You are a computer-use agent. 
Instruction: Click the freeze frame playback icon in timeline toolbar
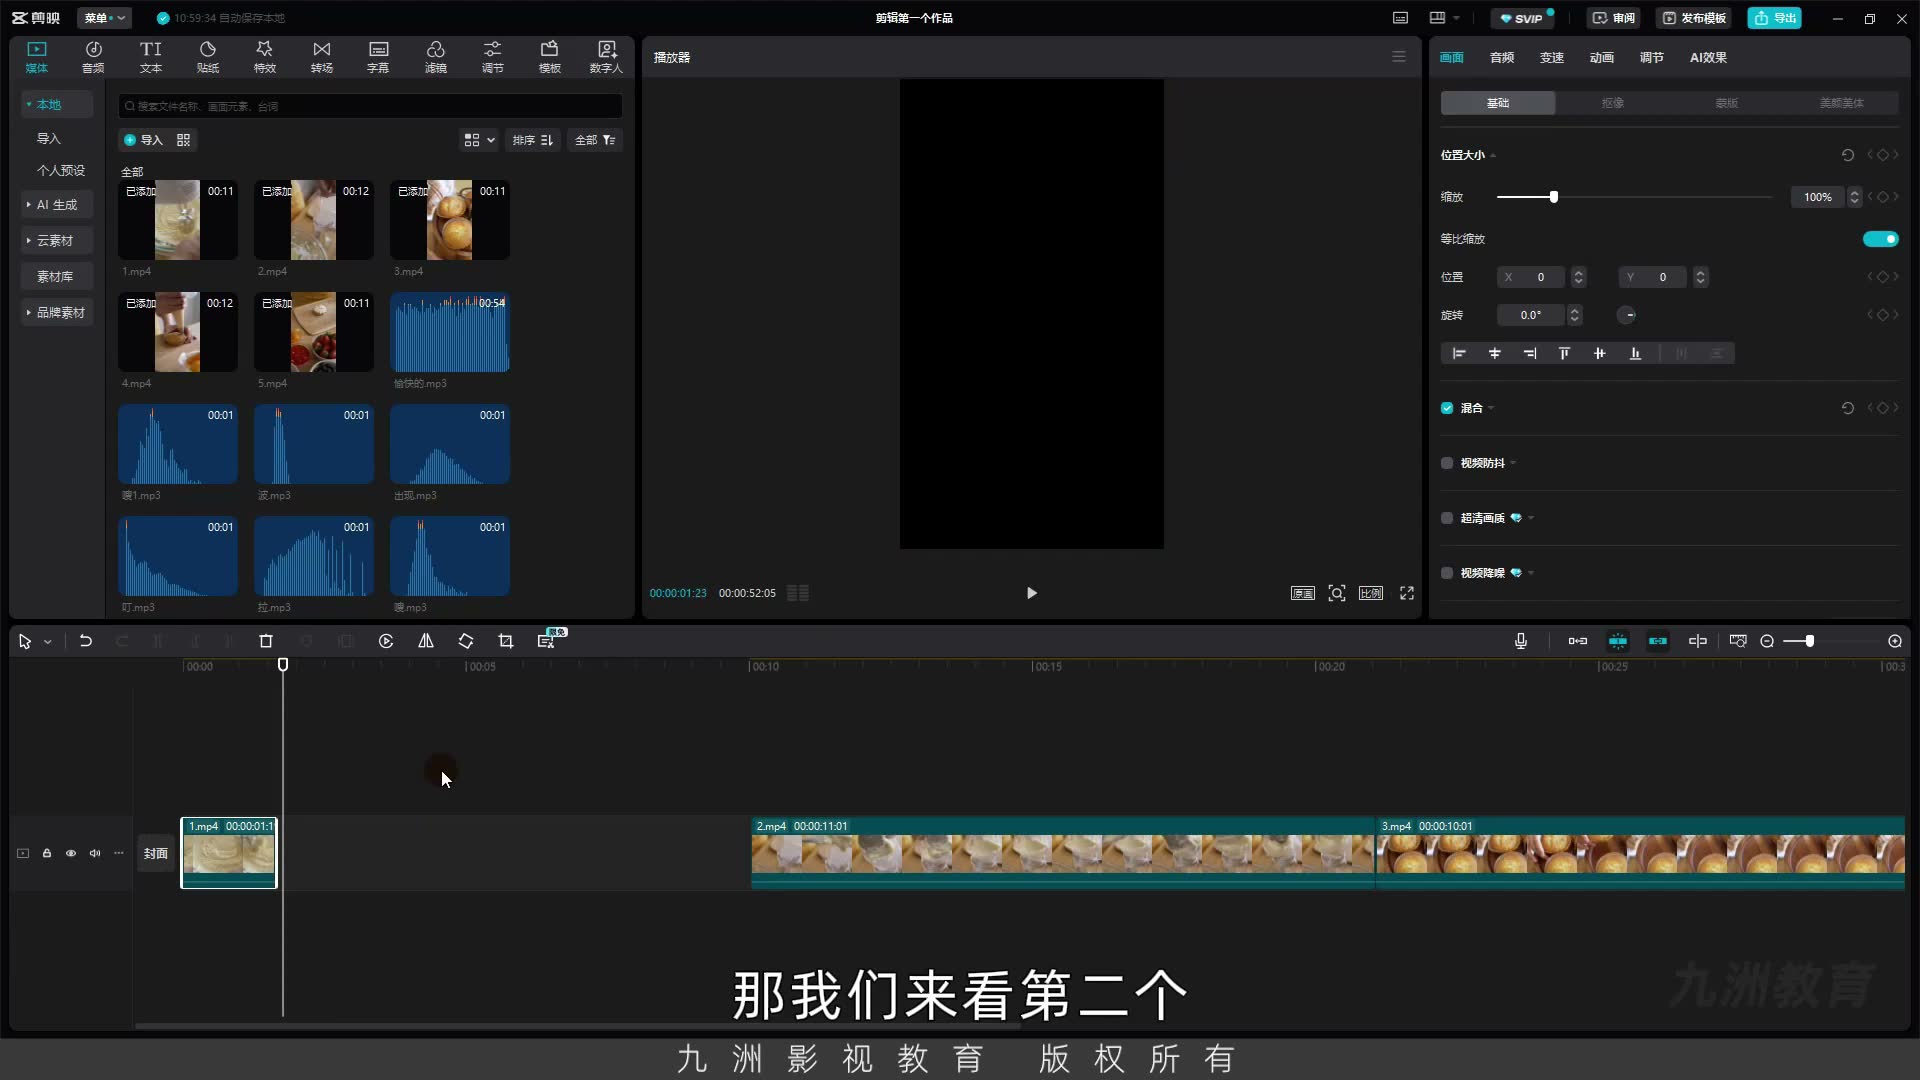click(x=386, y=641)
